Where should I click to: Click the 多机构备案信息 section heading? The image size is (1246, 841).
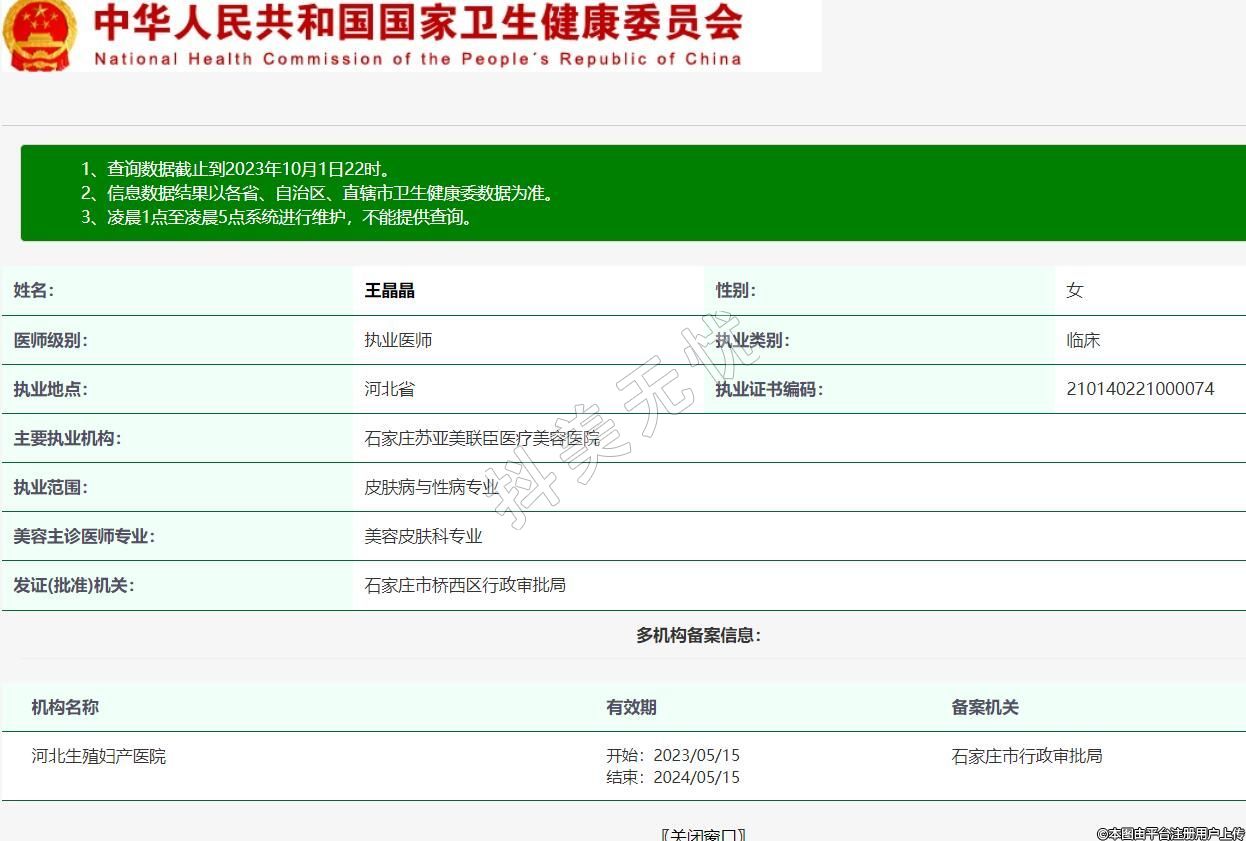[698, 635]
